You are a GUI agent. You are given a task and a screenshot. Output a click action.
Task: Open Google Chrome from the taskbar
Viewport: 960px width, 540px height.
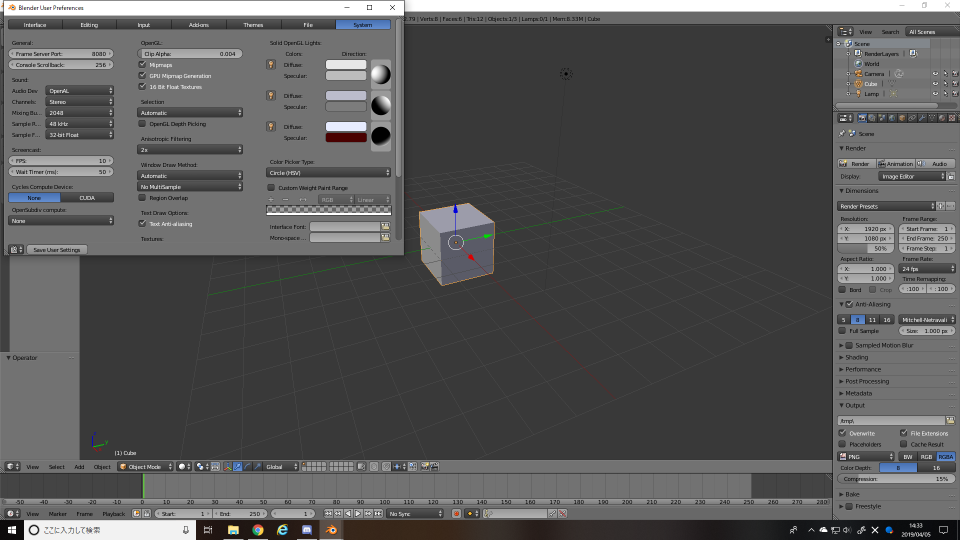click(258, 530)
